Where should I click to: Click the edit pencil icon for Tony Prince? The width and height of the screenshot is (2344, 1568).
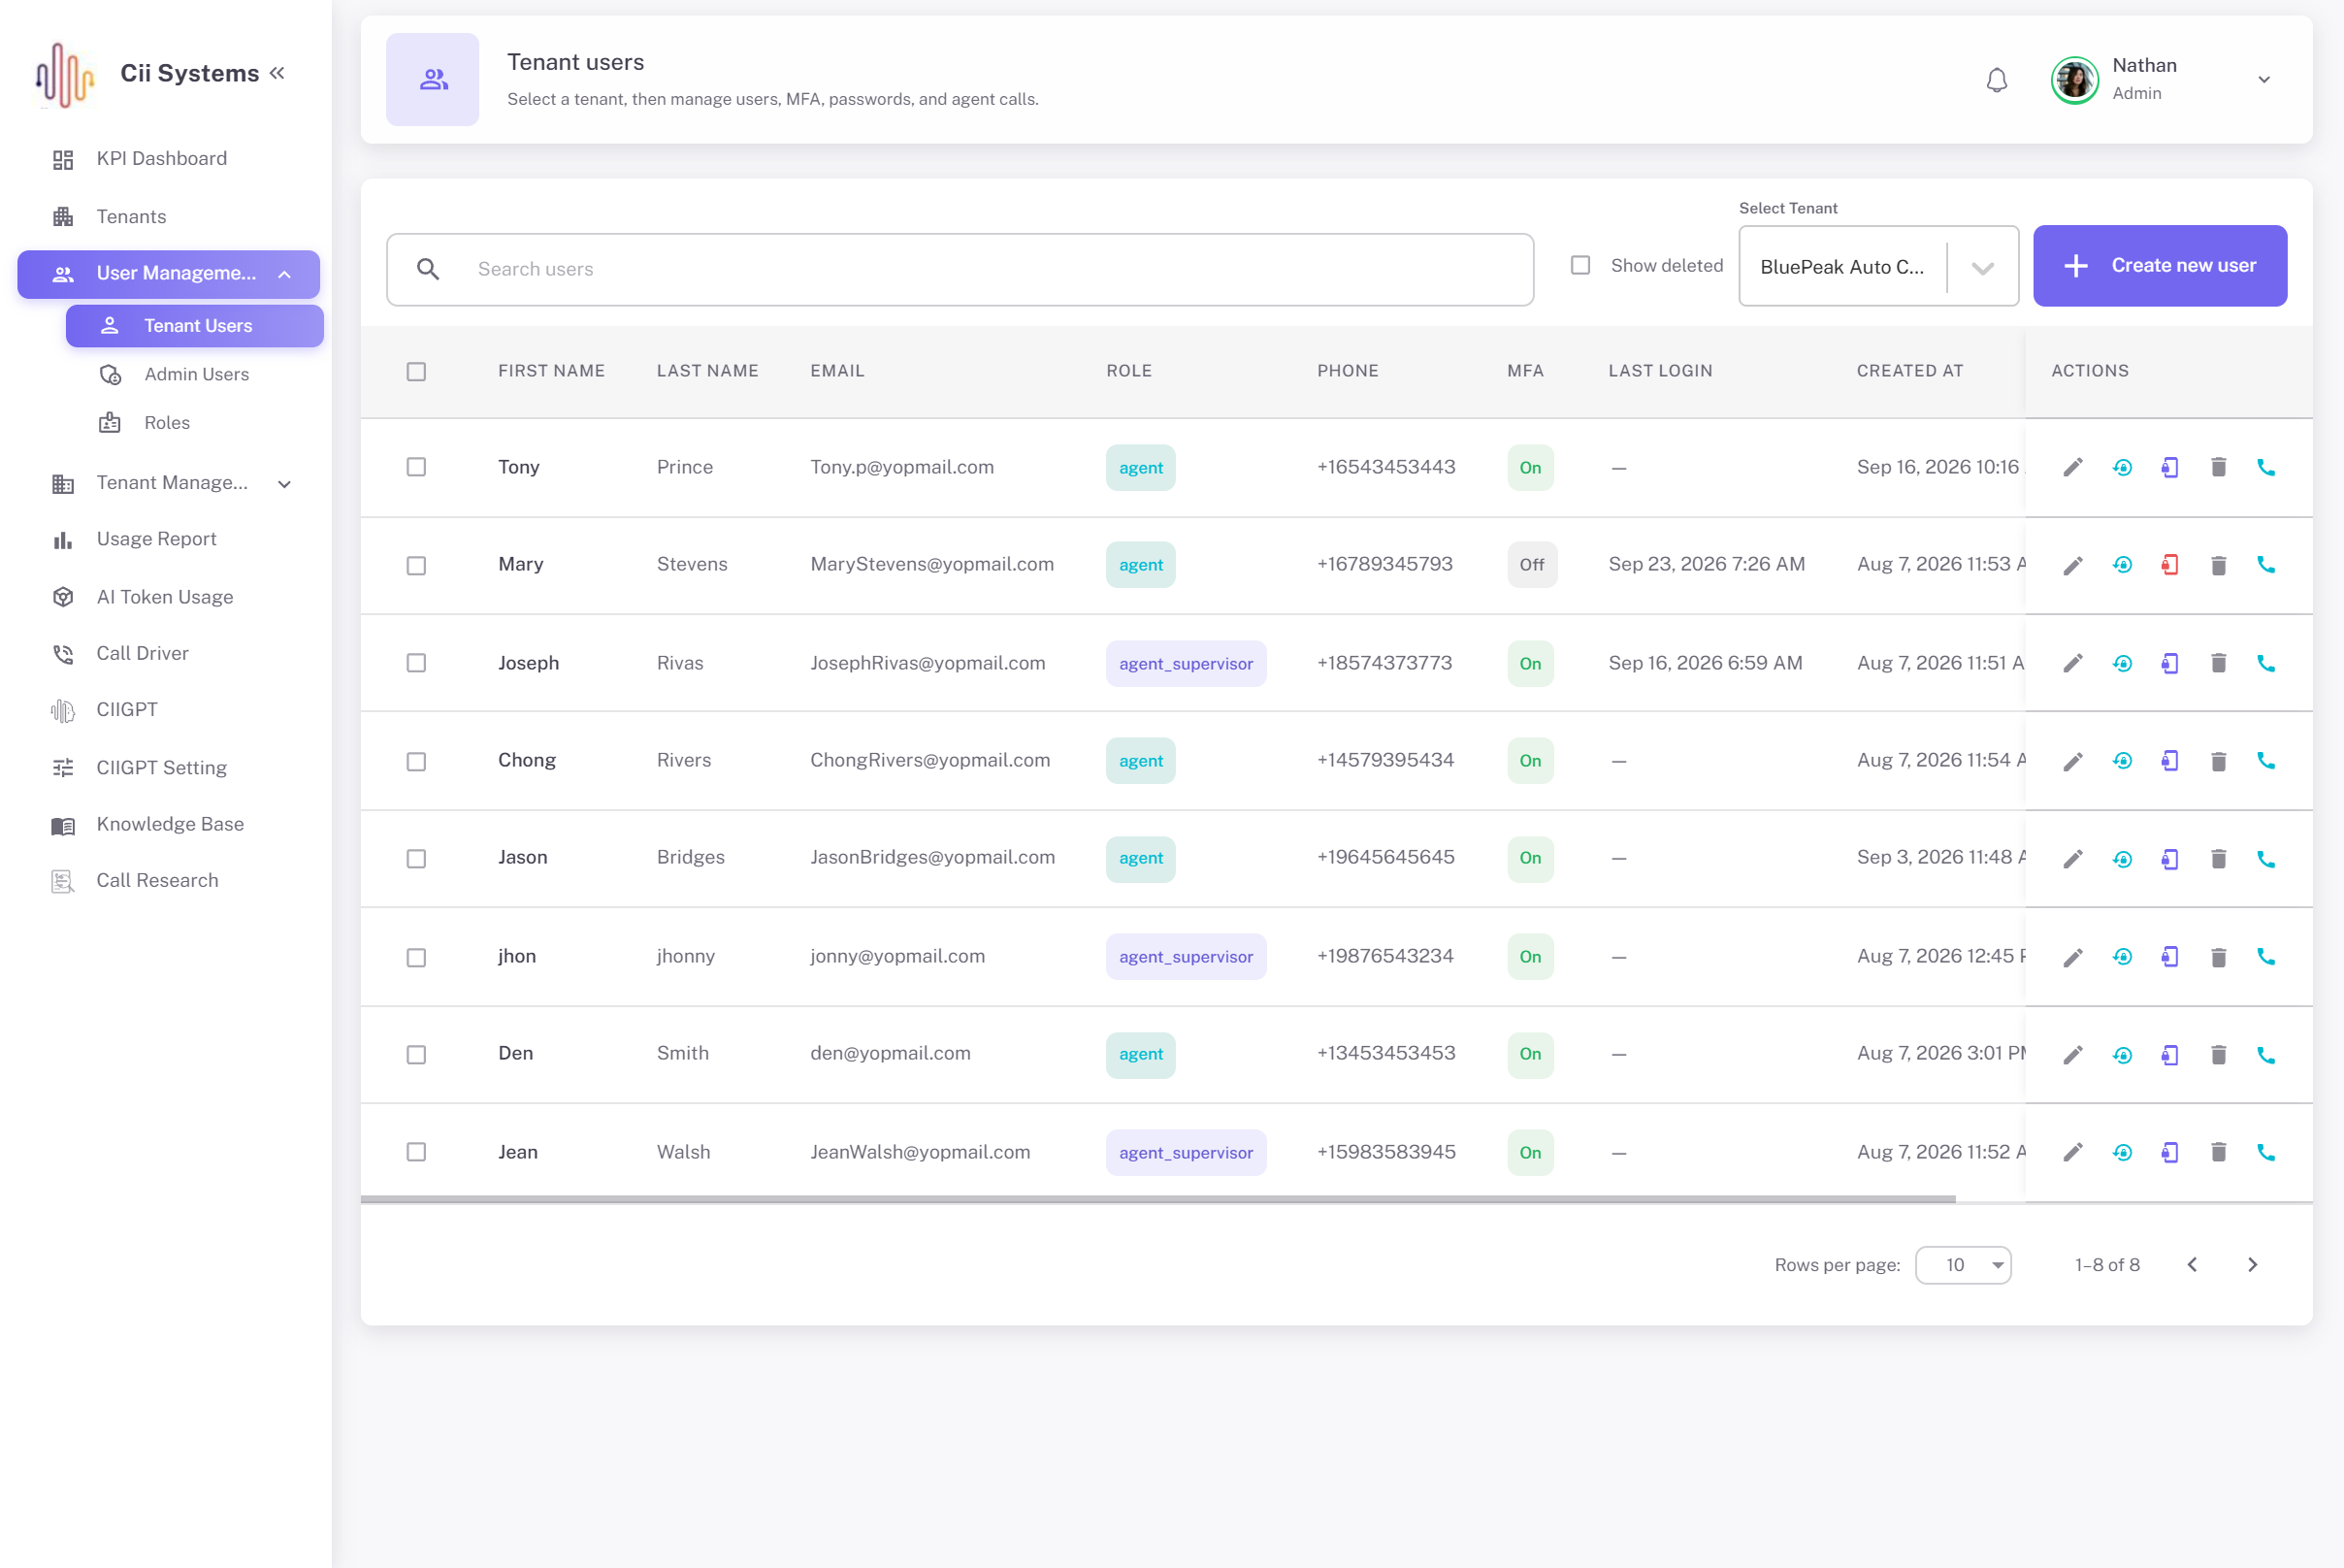(x=2073, y=467)
